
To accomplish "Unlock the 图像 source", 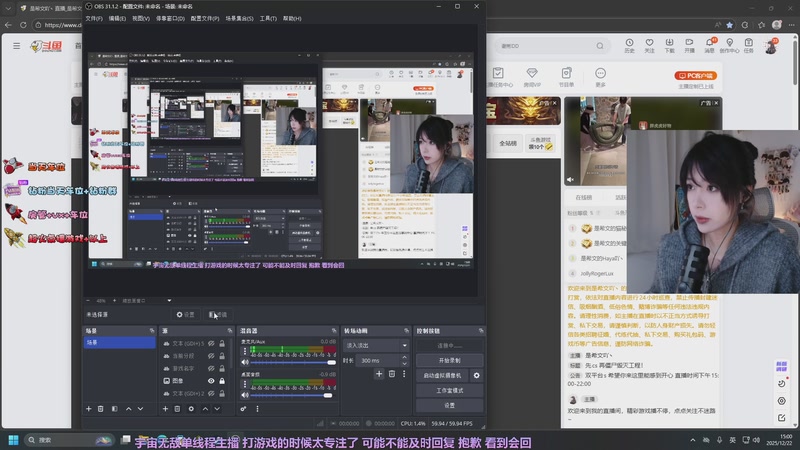I will (222, 381).
